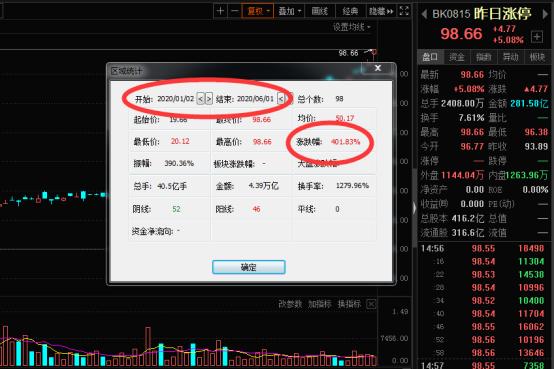Open the 设置均线 dropdown
554x369 pixels.
coord(352,27)
